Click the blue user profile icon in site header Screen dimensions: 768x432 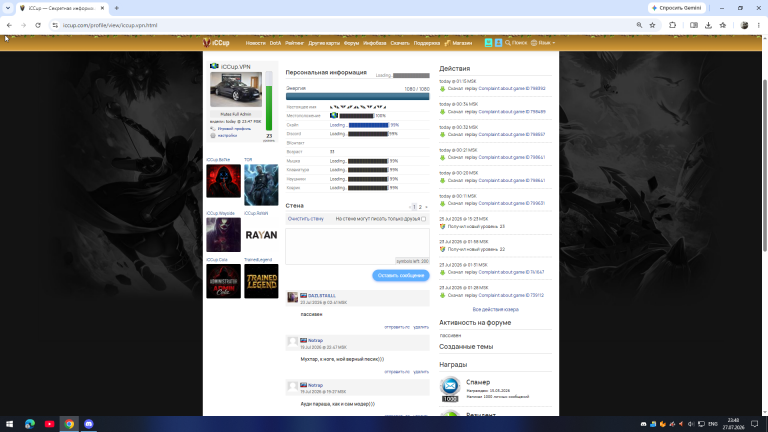click(498, 43)
